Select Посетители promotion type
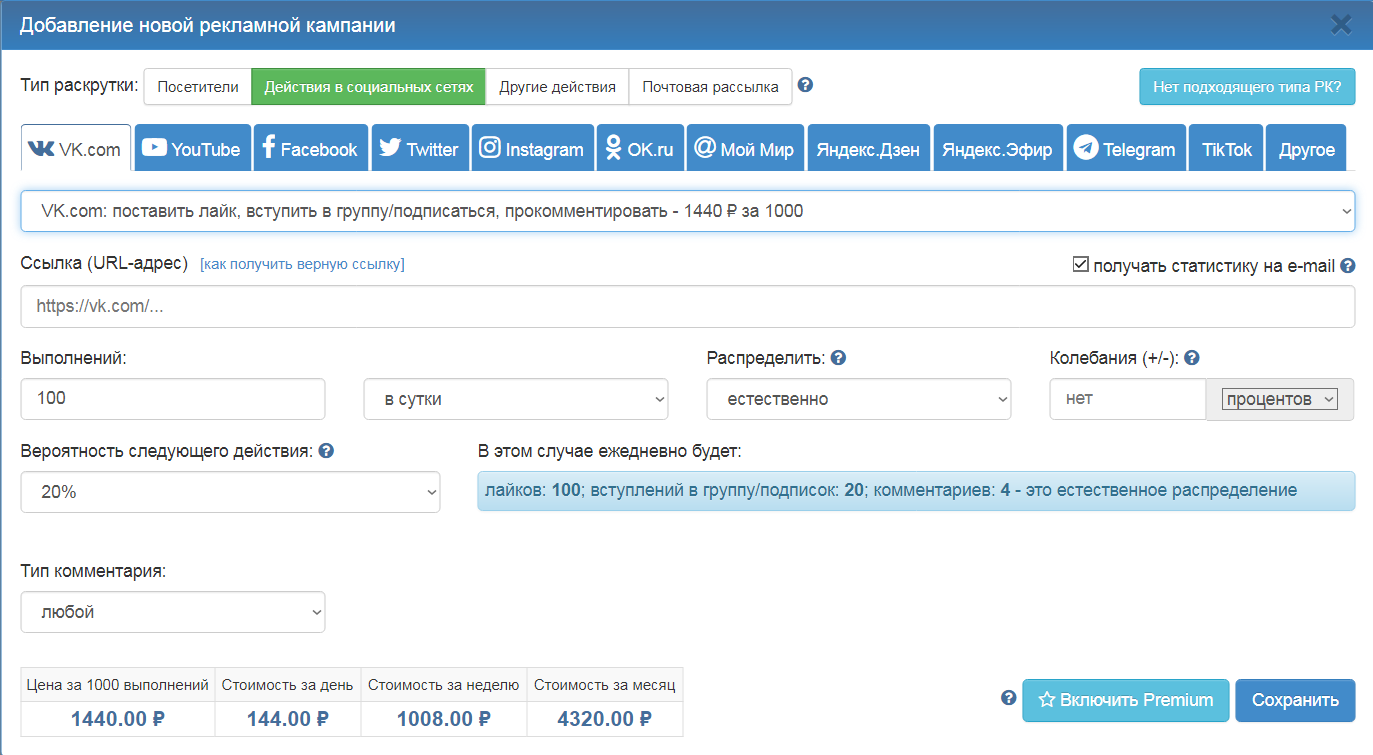 point(198,87)
